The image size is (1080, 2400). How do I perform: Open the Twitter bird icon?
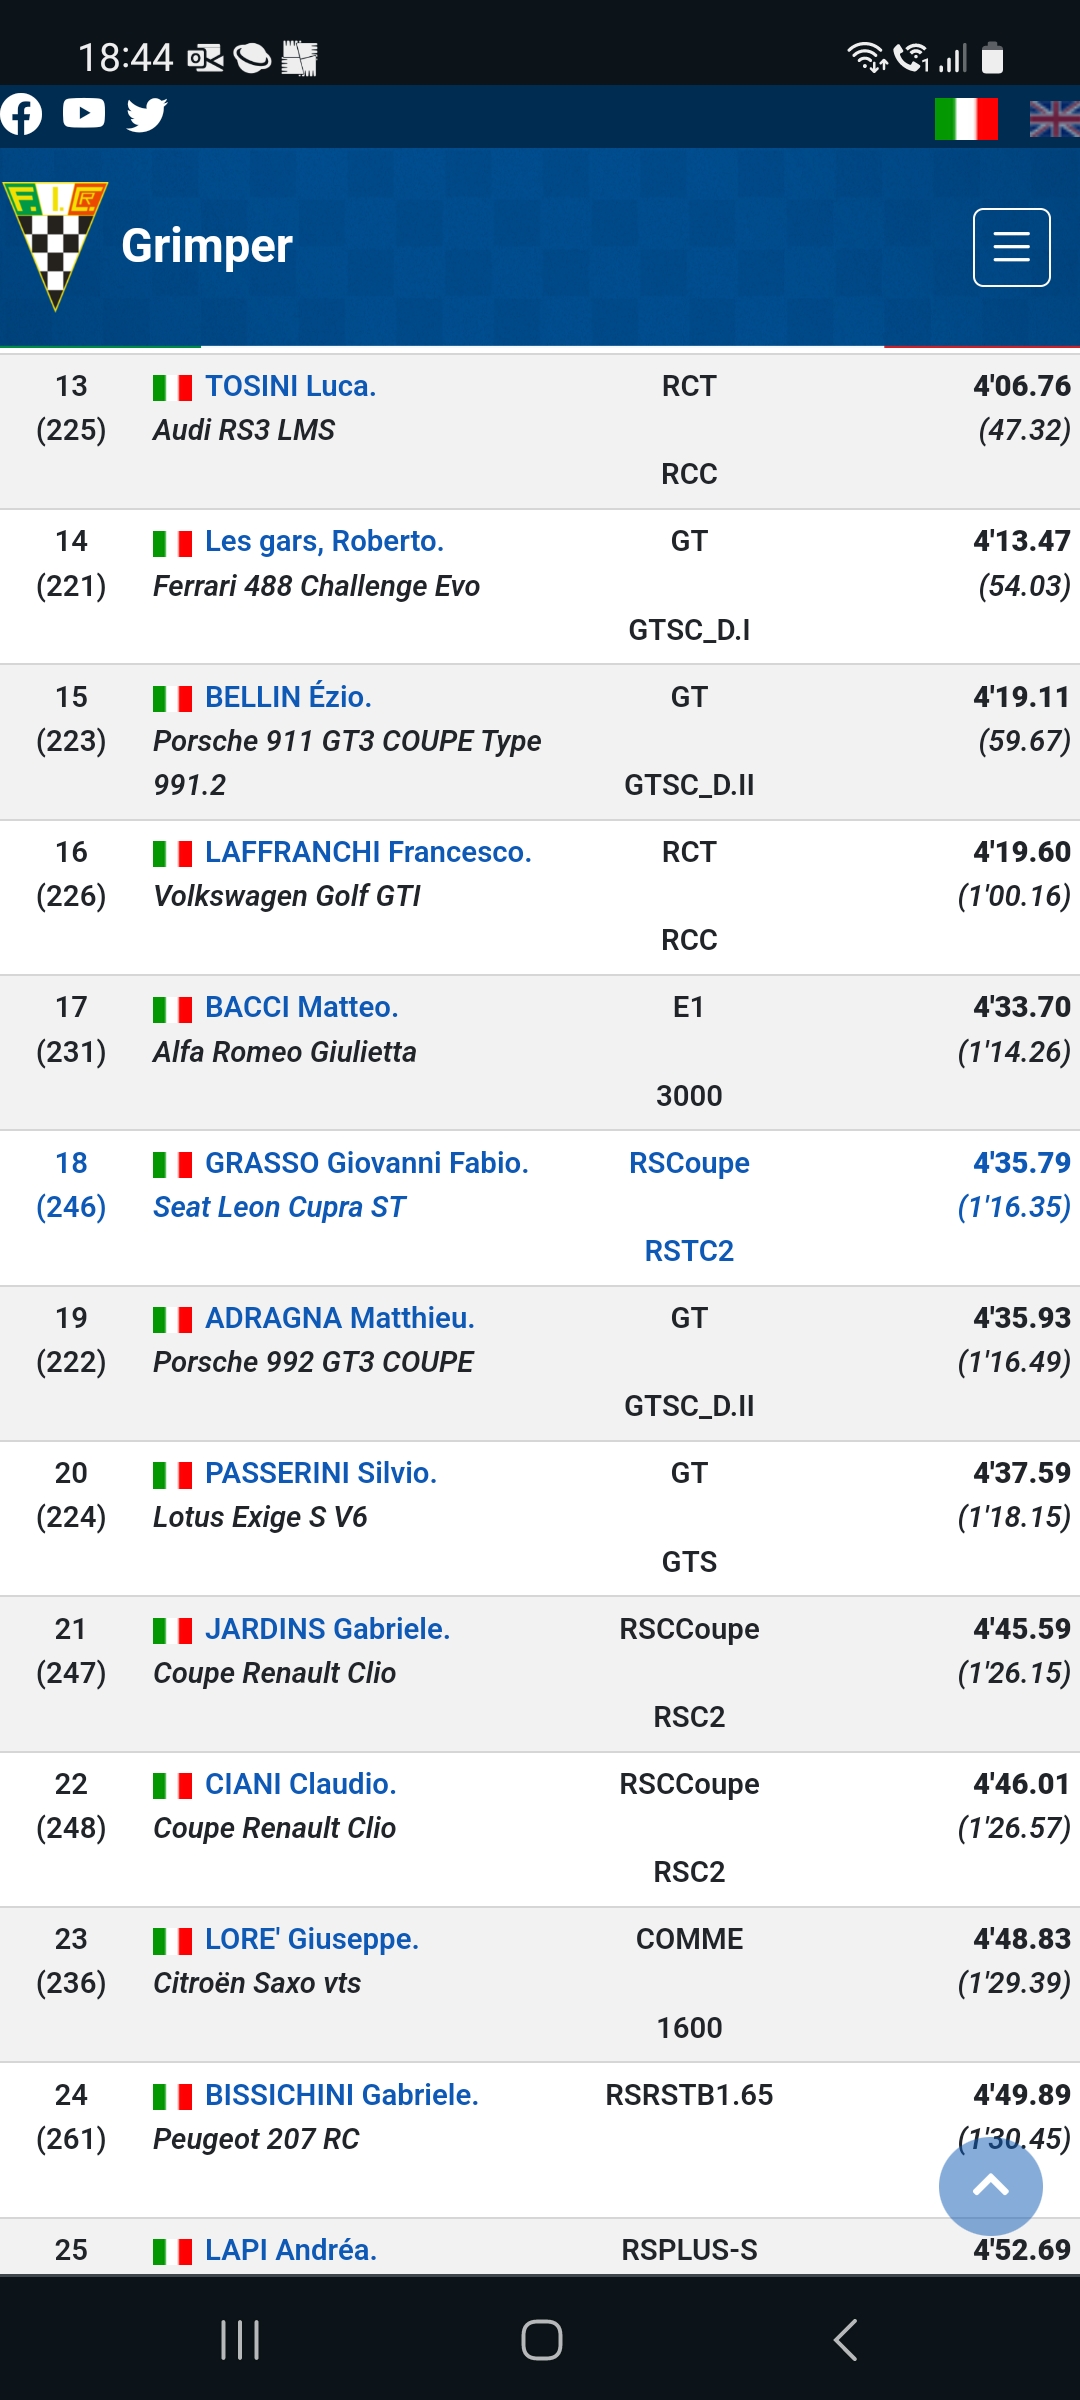pyautogui.click(x=147, y=115)
